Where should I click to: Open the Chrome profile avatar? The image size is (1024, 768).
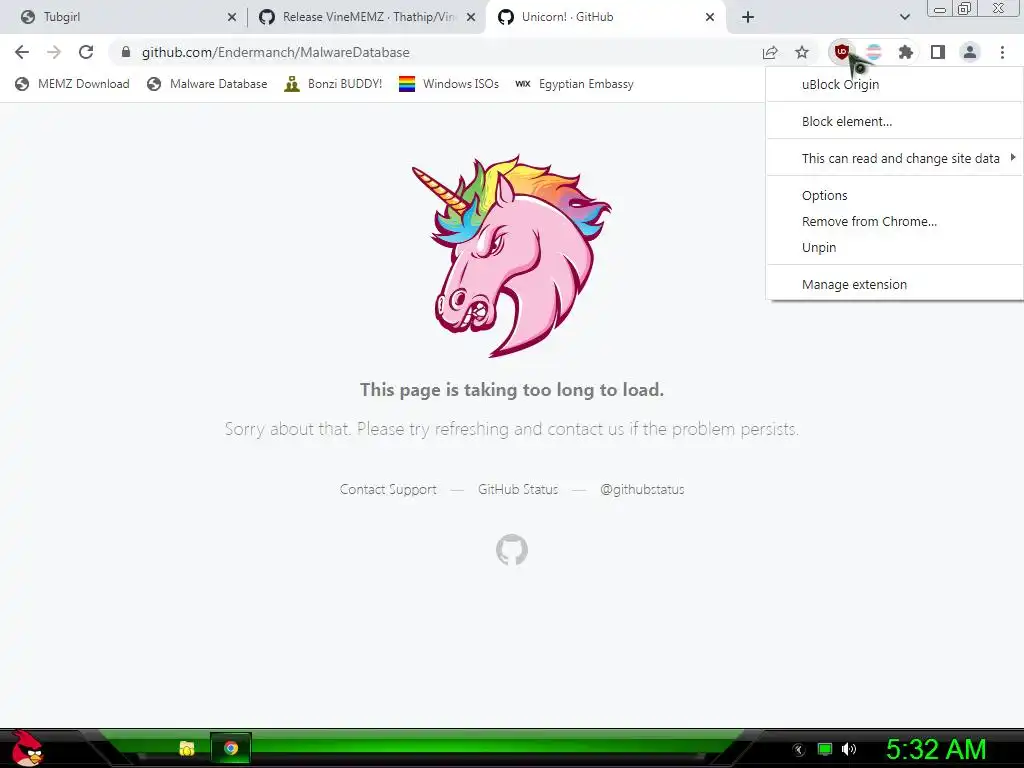[970, 52]
